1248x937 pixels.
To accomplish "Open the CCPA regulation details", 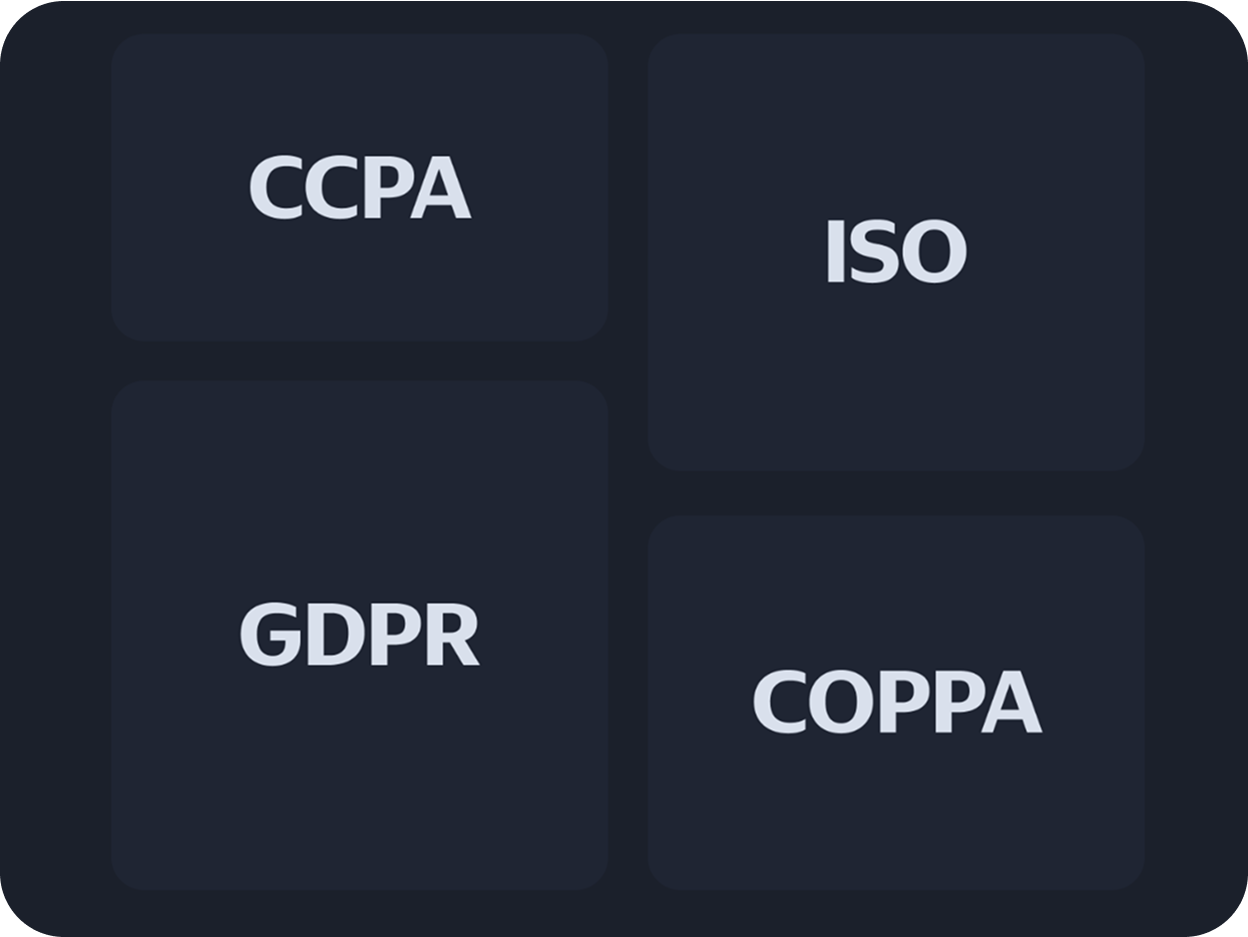I will [359, 188].
